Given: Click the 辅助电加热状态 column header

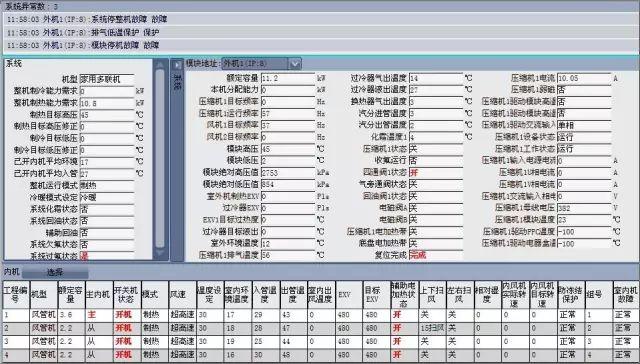Looking at the screenshot, I should [x=404, y=294].
